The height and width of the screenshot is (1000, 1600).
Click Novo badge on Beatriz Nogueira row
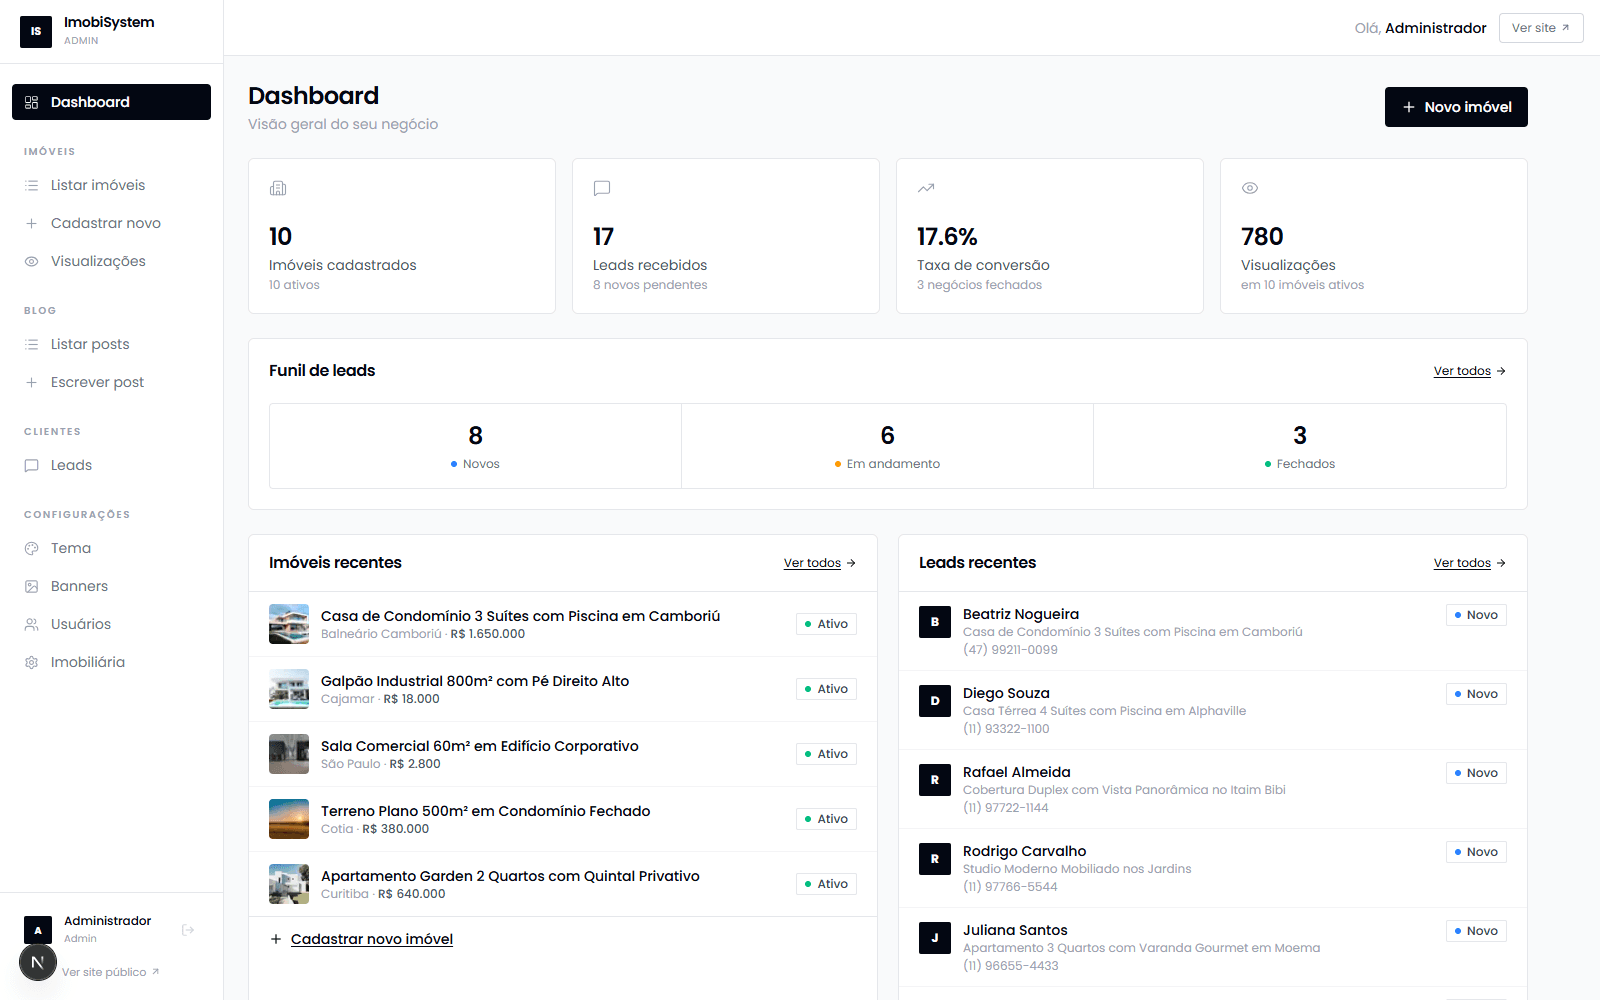(x=1476, y=615)
